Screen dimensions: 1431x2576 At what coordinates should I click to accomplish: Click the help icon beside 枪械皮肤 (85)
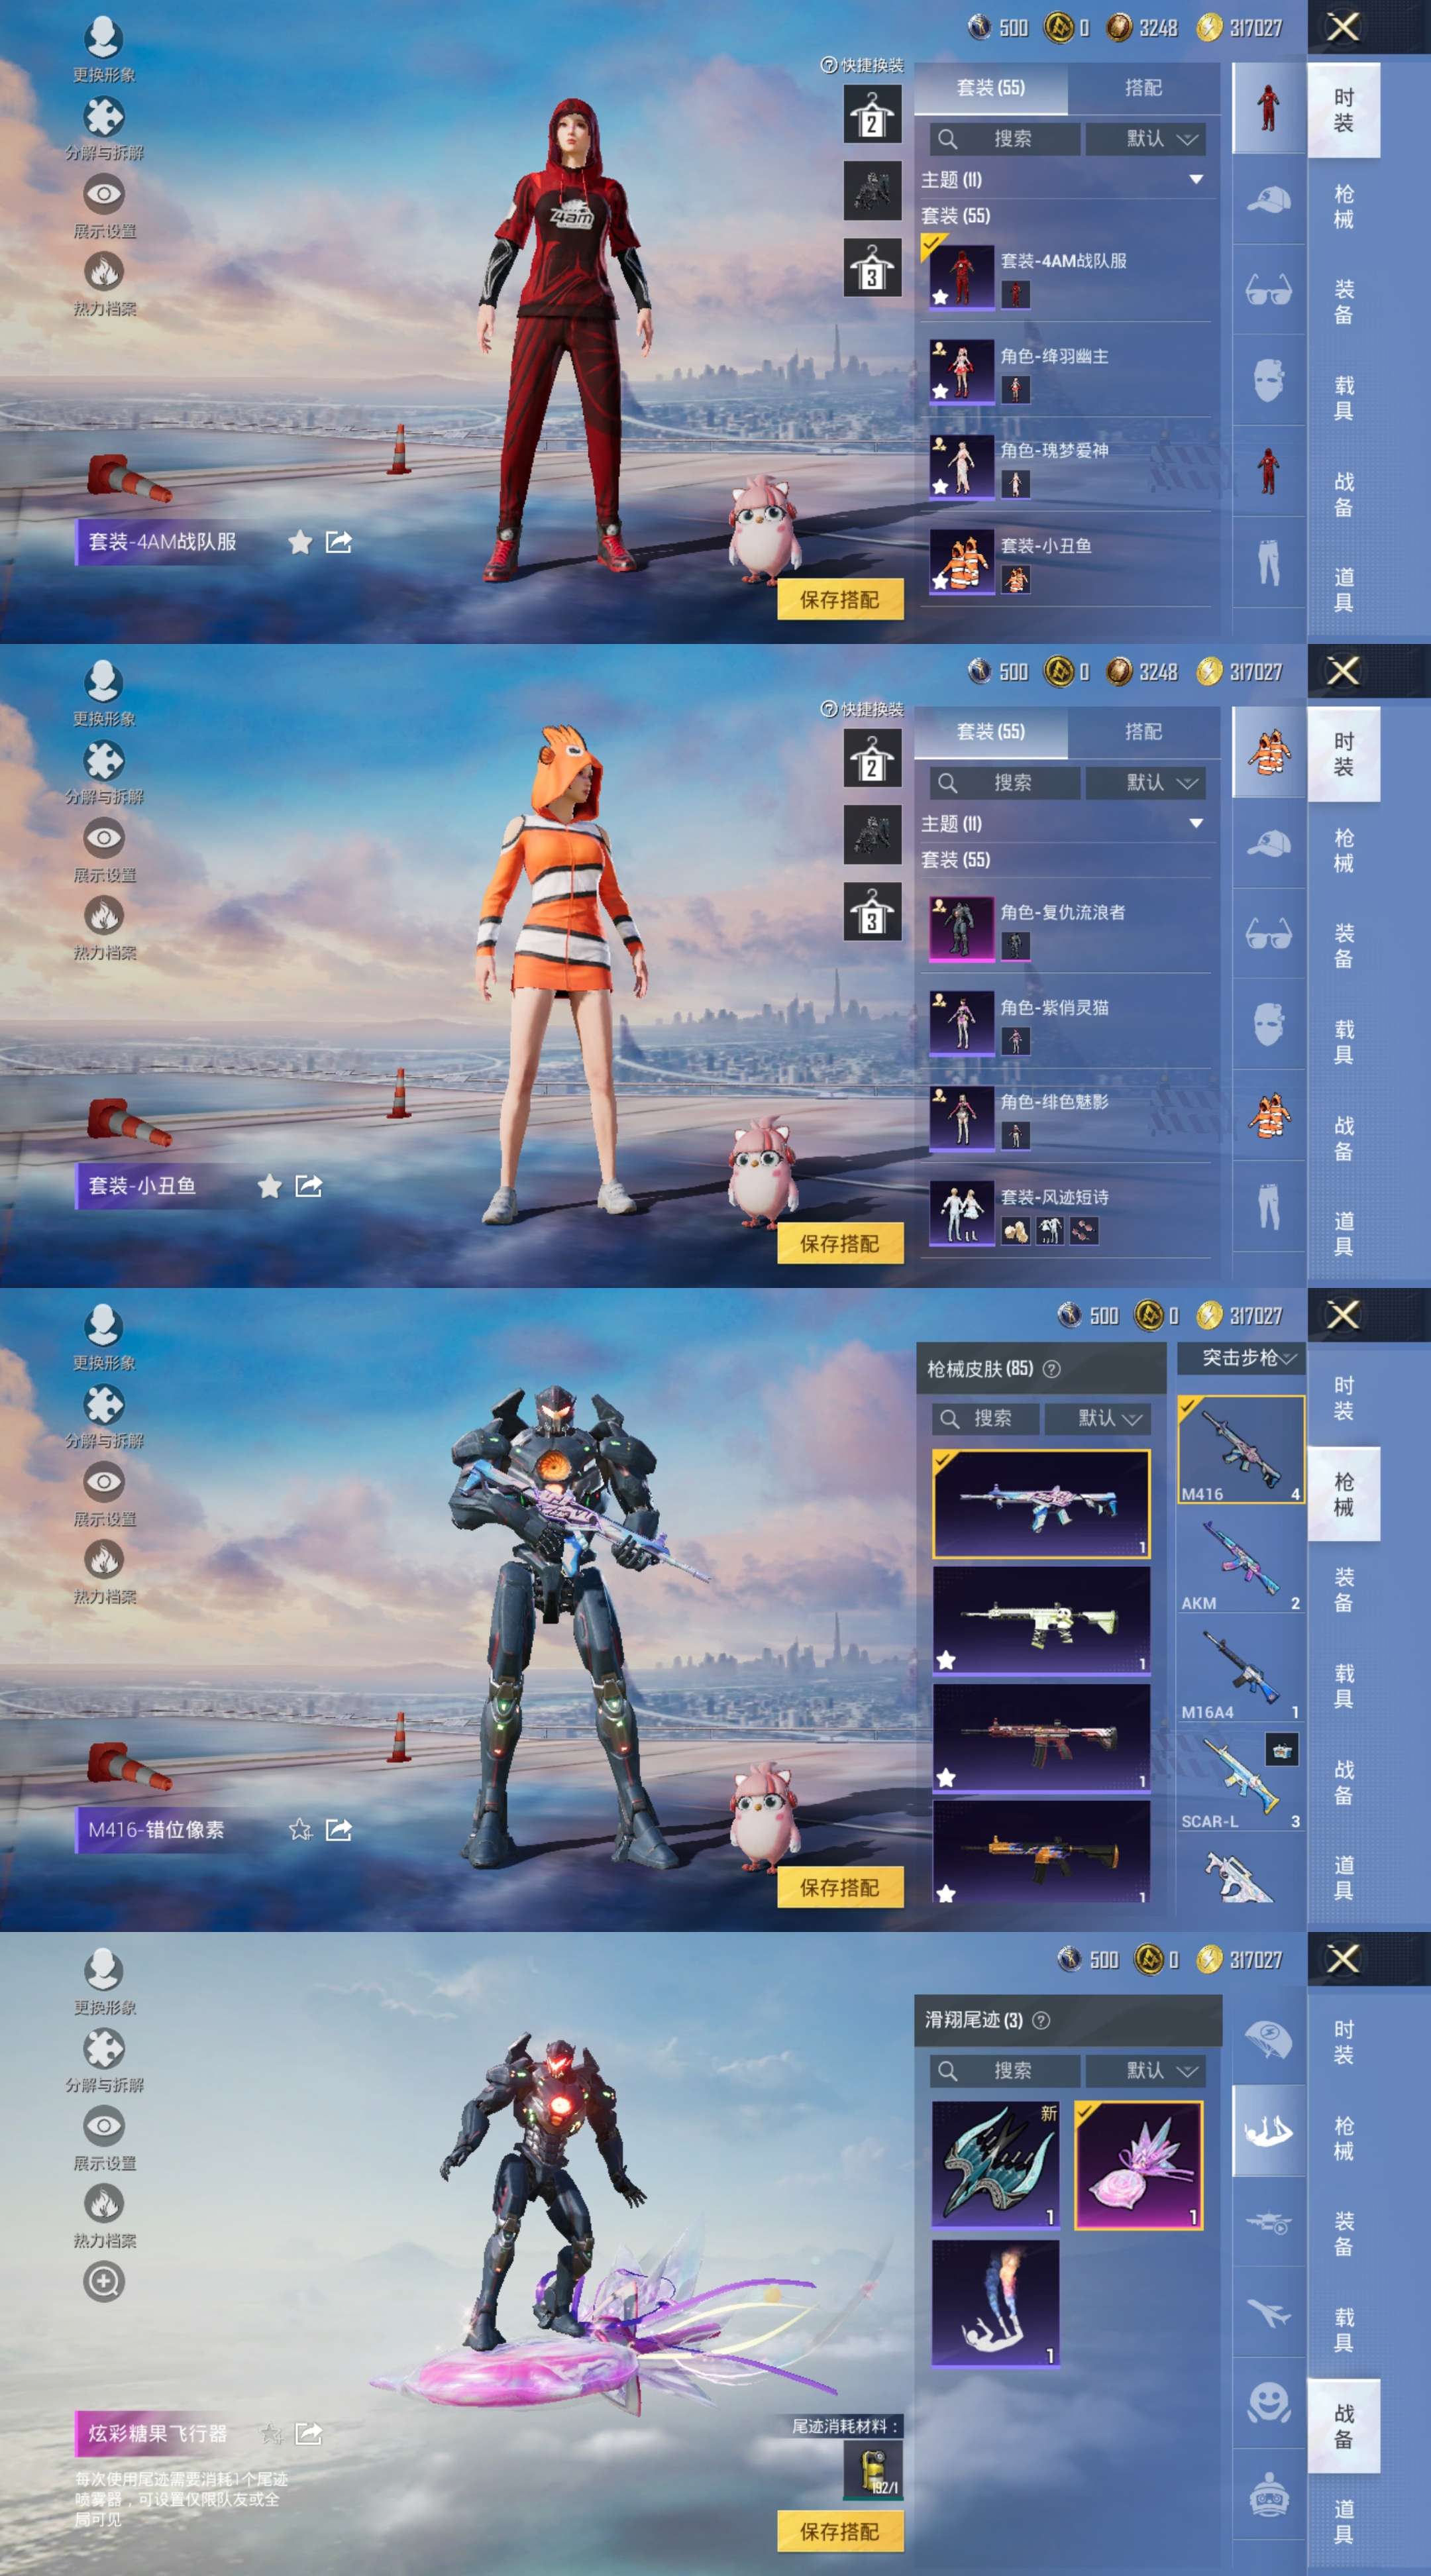coord(1051,1369)
